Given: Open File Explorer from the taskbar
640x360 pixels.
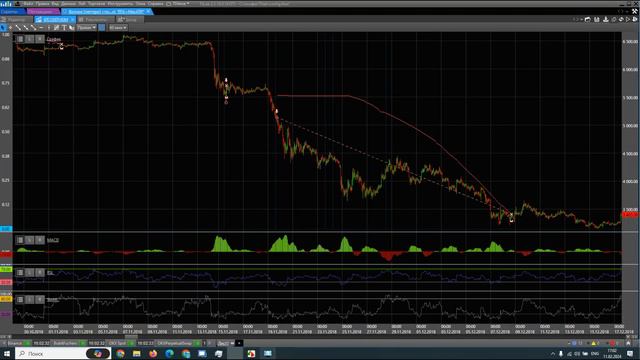Looking at the screenshot, I should click(x=136, y=353).
